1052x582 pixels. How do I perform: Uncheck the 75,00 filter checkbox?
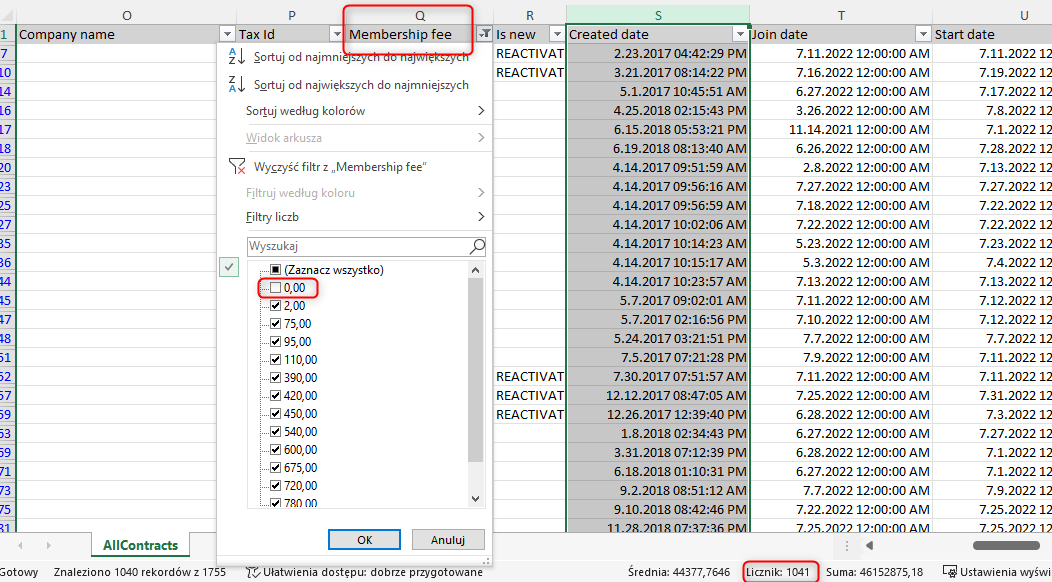coord(275,324)
